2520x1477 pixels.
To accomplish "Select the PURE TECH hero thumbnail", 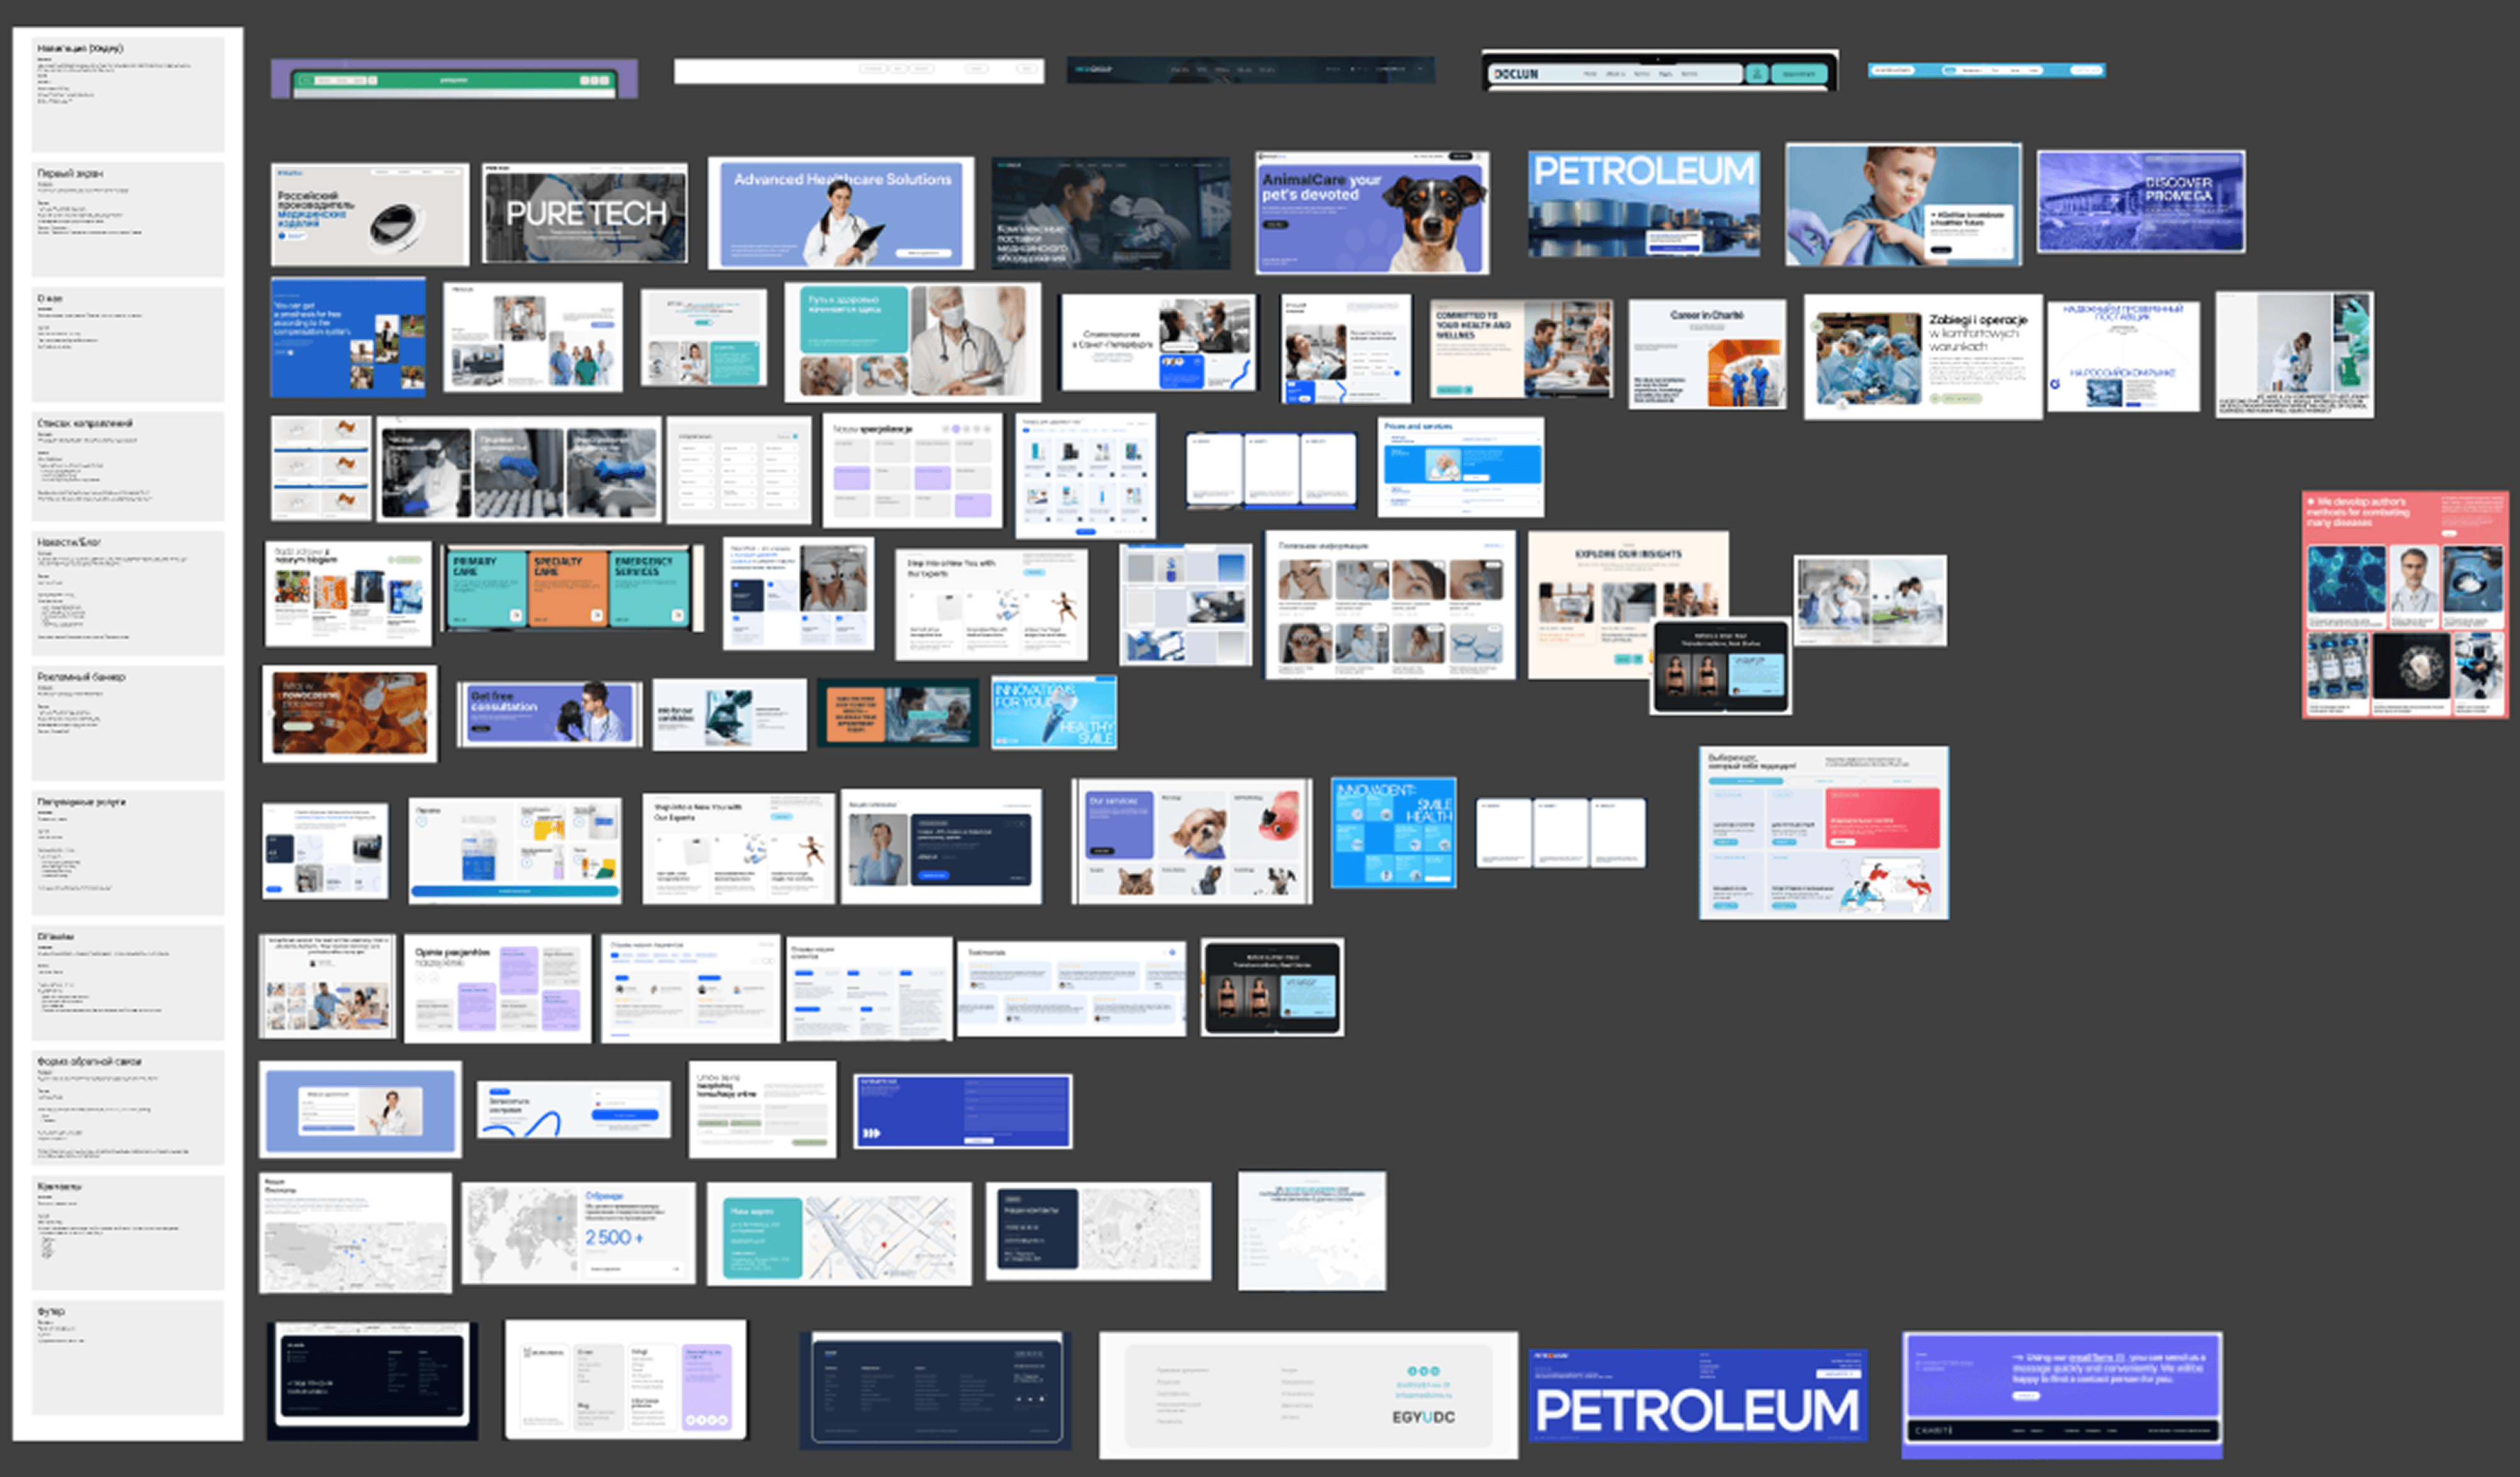I will [585, 213].
